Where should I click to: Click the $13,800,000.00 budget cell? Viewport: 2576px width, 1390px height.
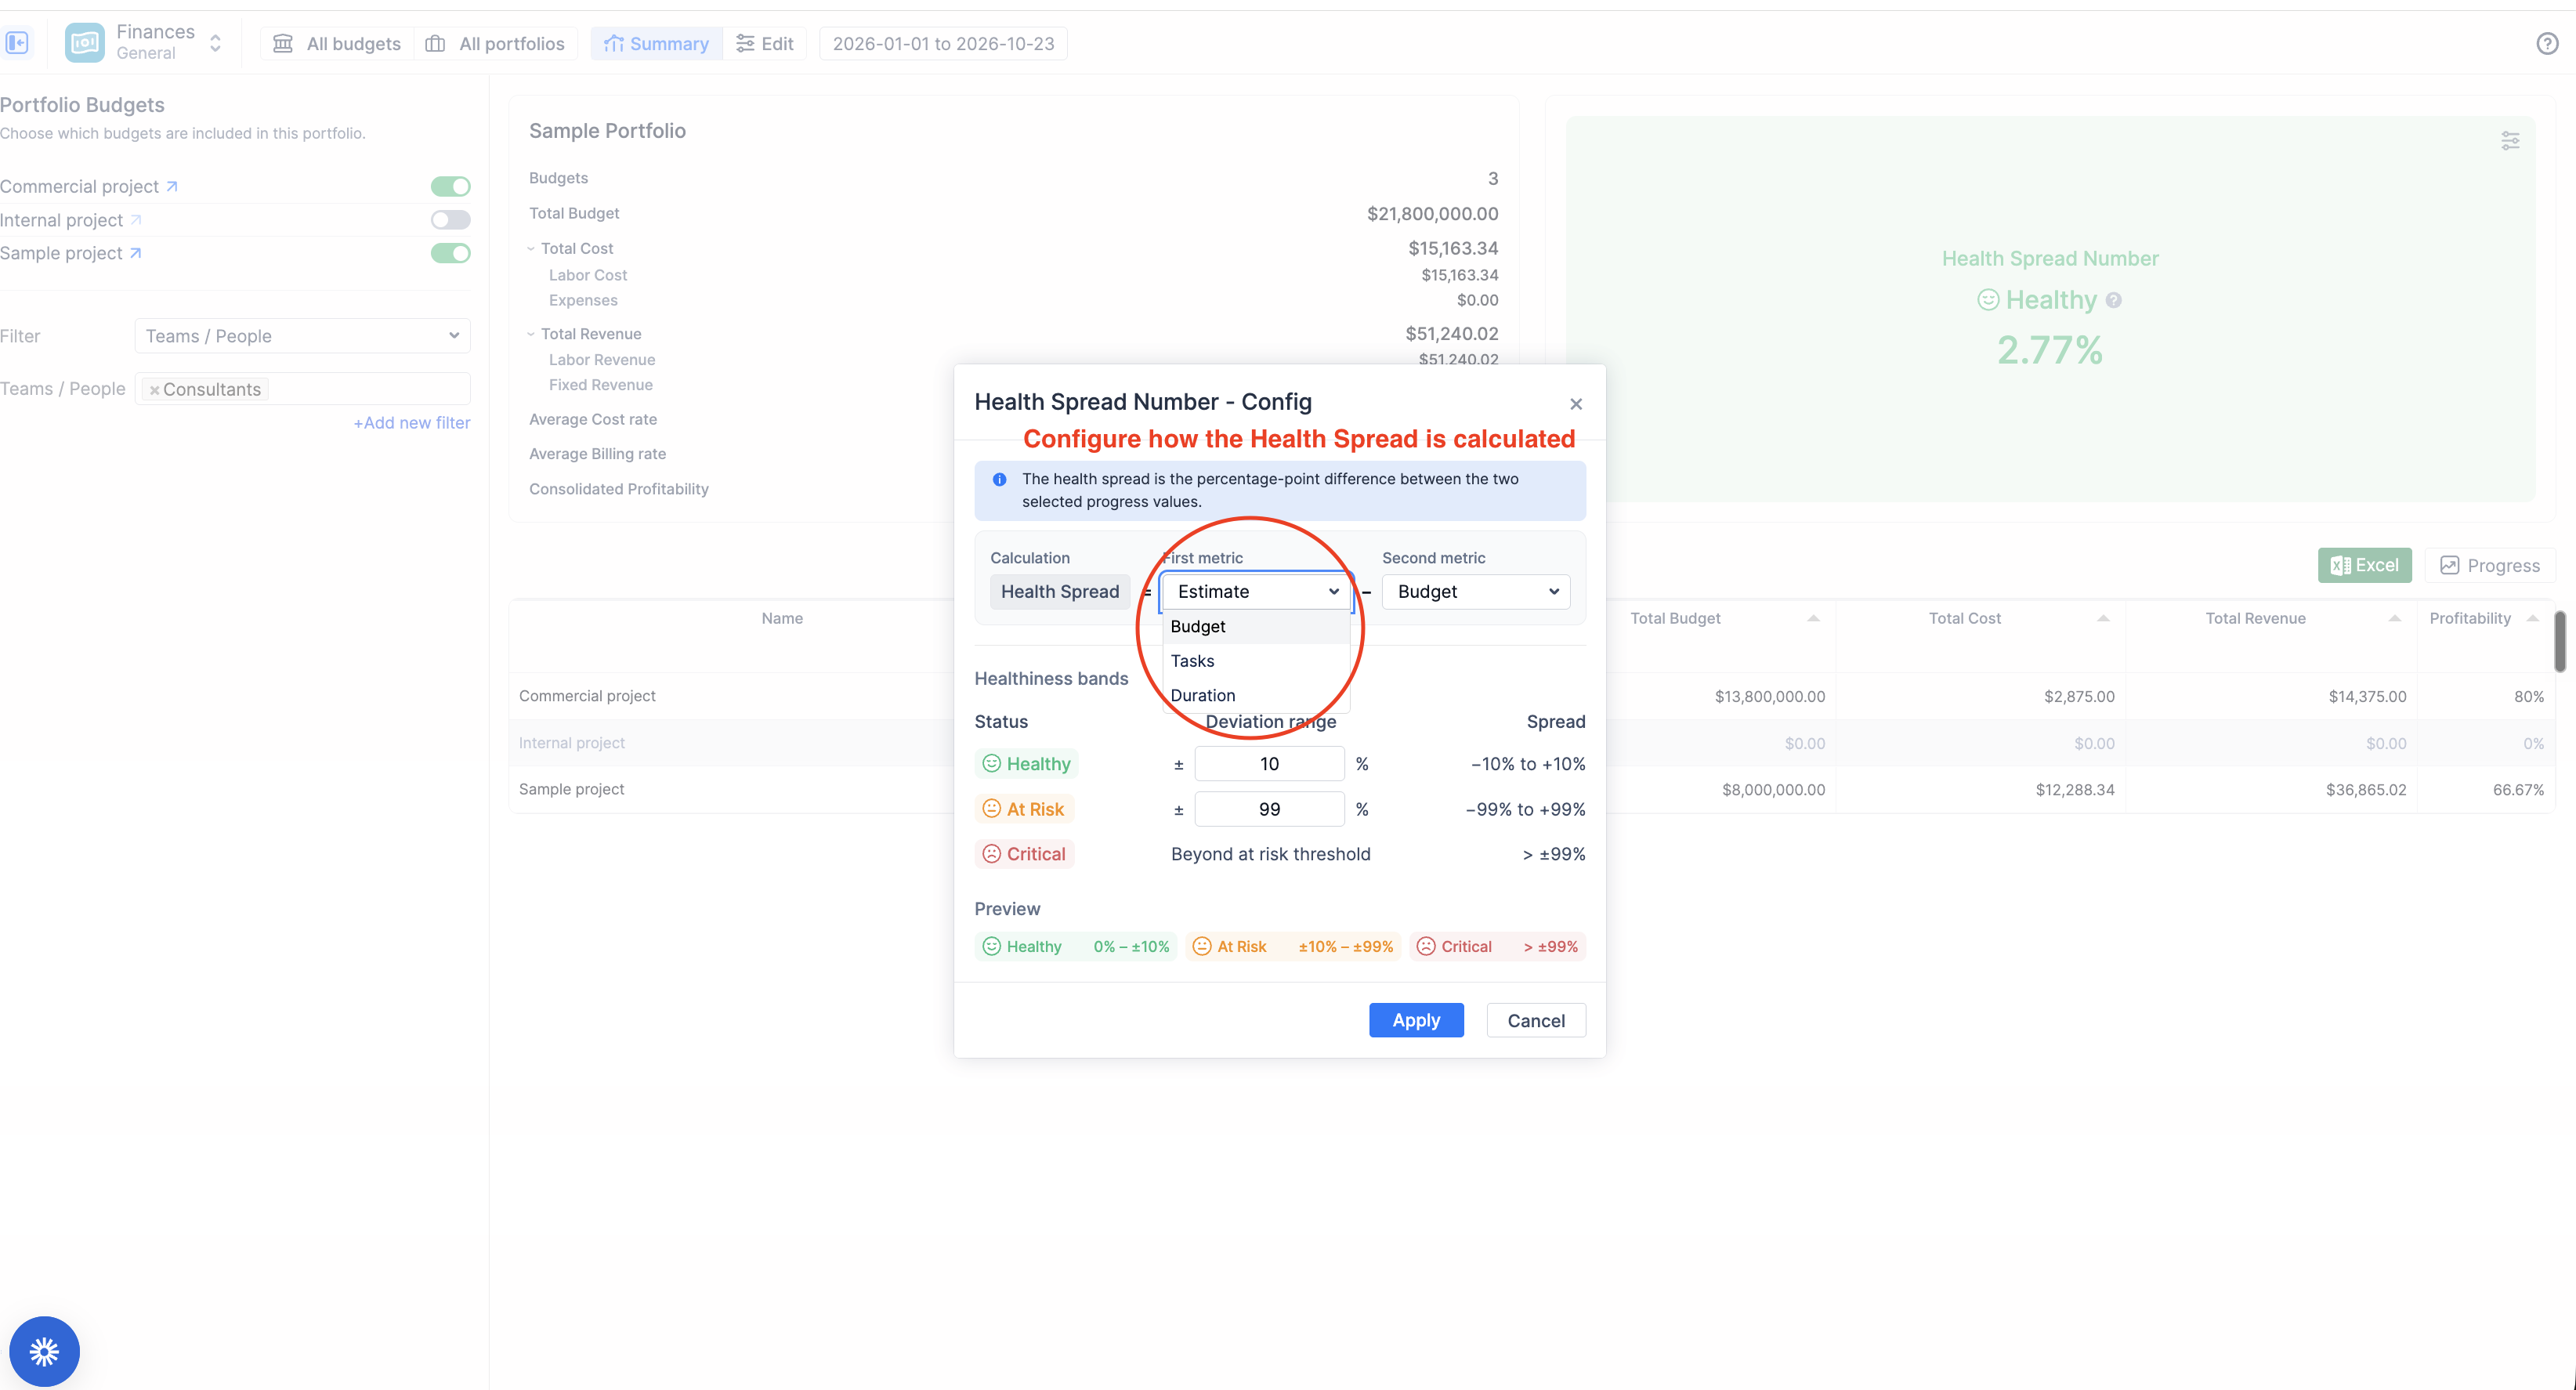[1769, 696]
